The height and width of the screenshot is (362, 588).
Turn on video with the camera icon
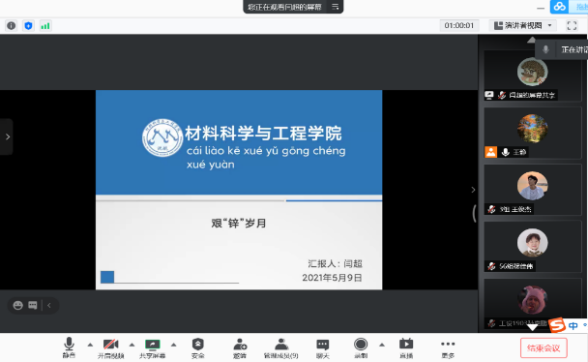tap(111, 348)
